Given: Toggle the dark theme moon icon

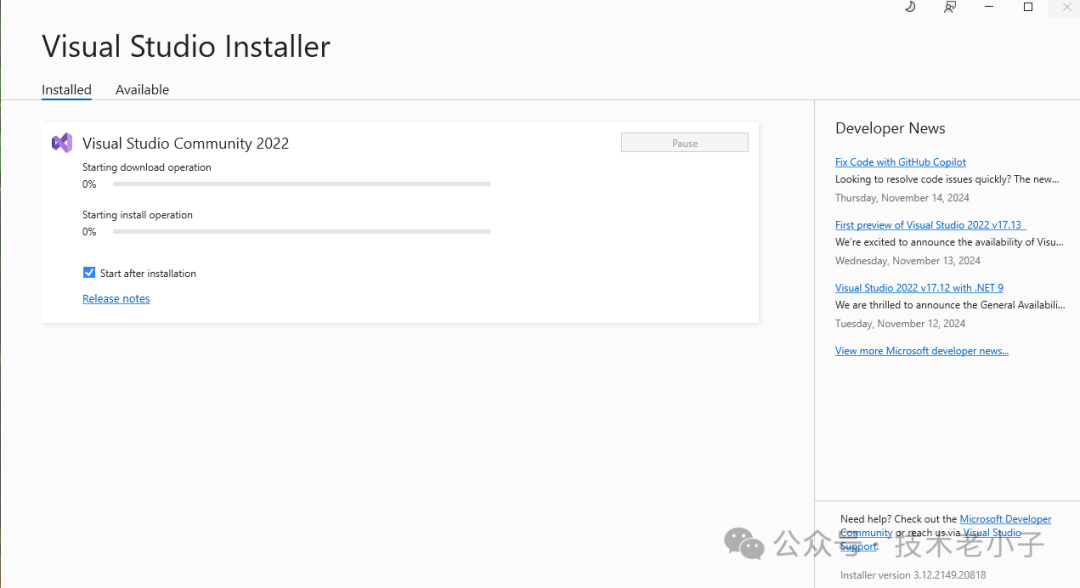Looking at the screenshot, I should 910,7.
